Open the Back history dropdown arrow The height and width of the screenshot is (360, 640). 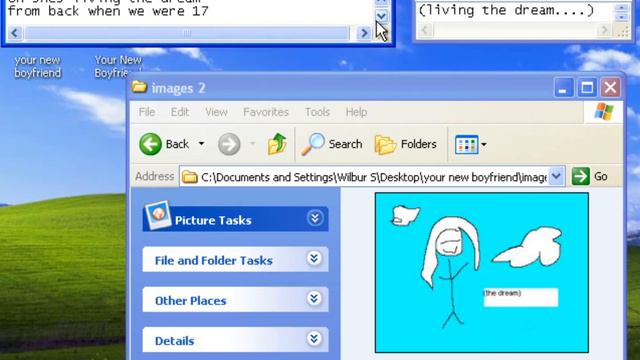[x=201, y=144]
